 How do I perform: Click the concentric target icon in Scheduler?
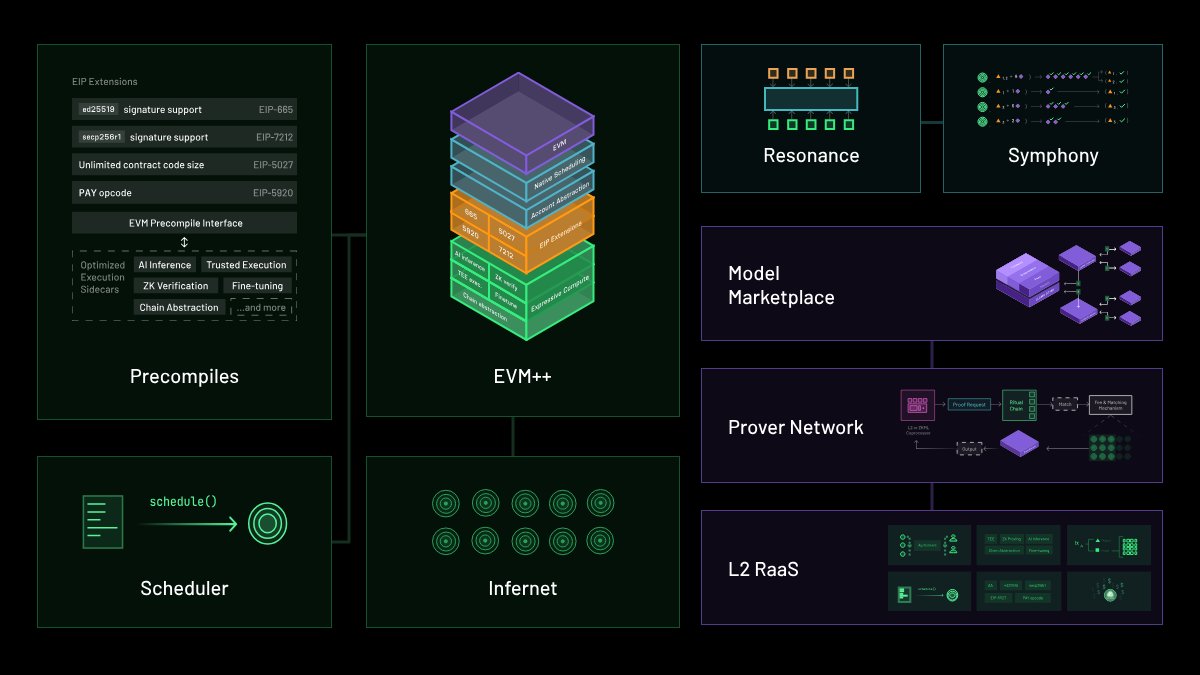click(268, 520)
